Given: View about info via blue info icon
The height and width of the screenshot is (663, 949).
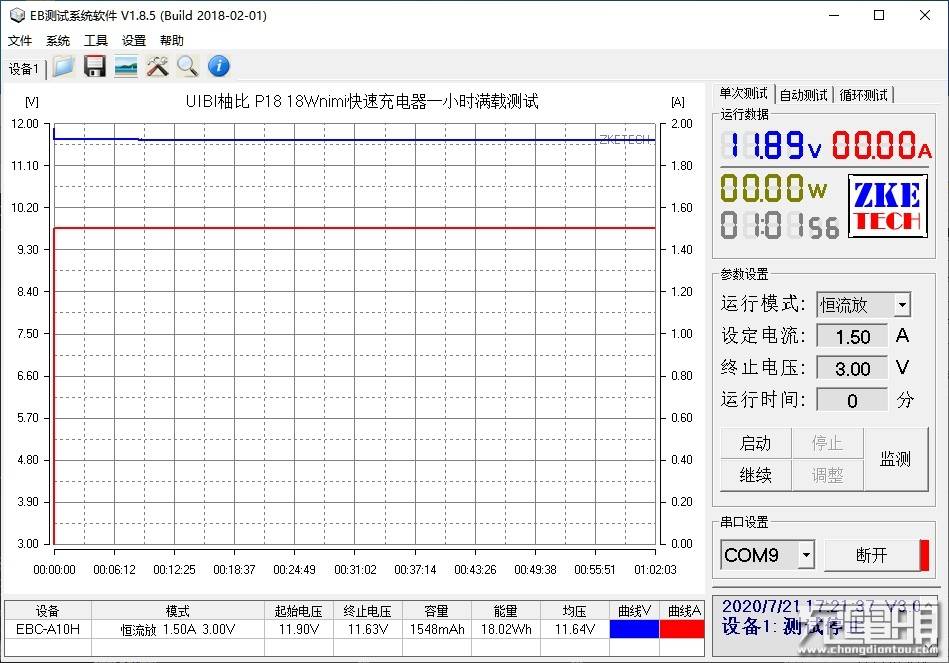Looking at the screenshot, I should point(218,66).
